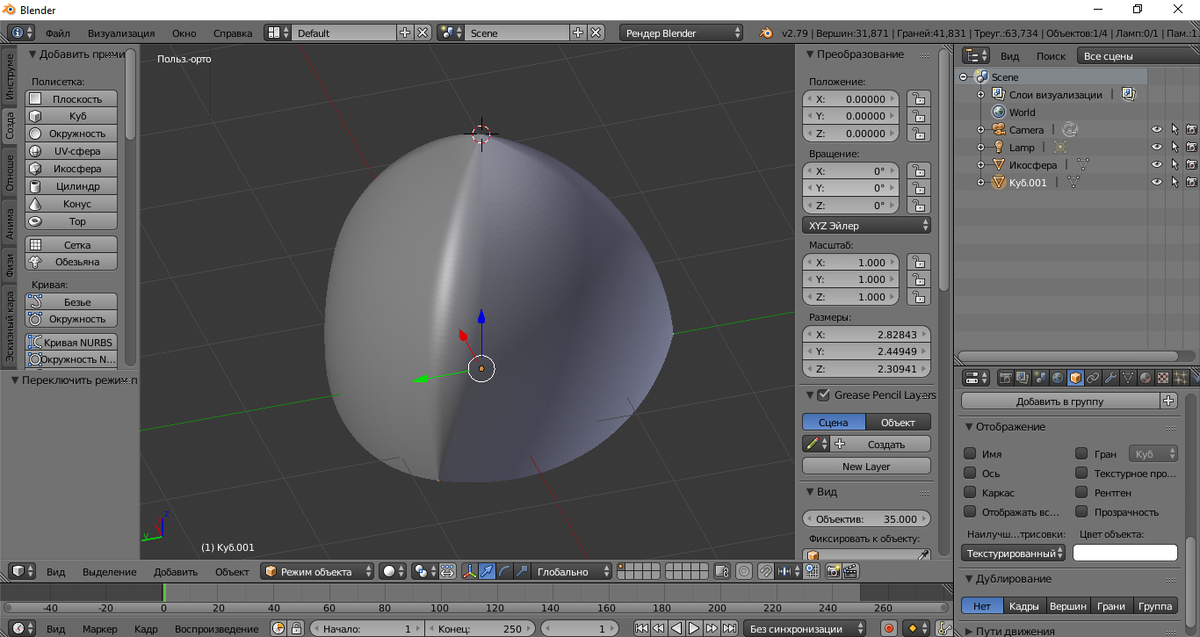Screen dimensions: 1200x637
Task: Jump to the timeline end frame
Action: 730,629
